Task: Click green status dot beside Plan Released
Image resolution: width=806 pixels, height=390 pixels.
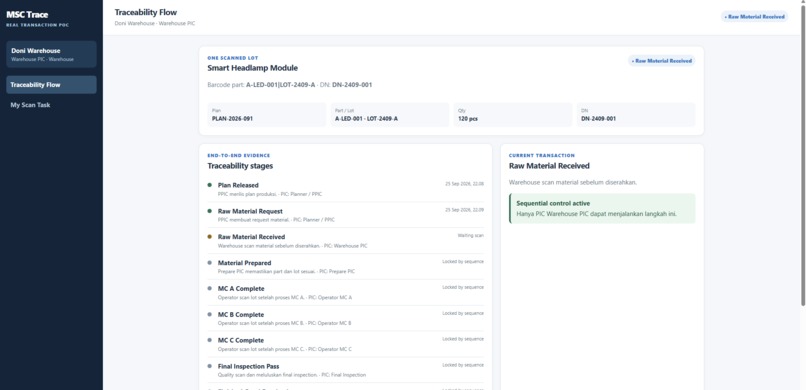Action: [x=210, y=185]
